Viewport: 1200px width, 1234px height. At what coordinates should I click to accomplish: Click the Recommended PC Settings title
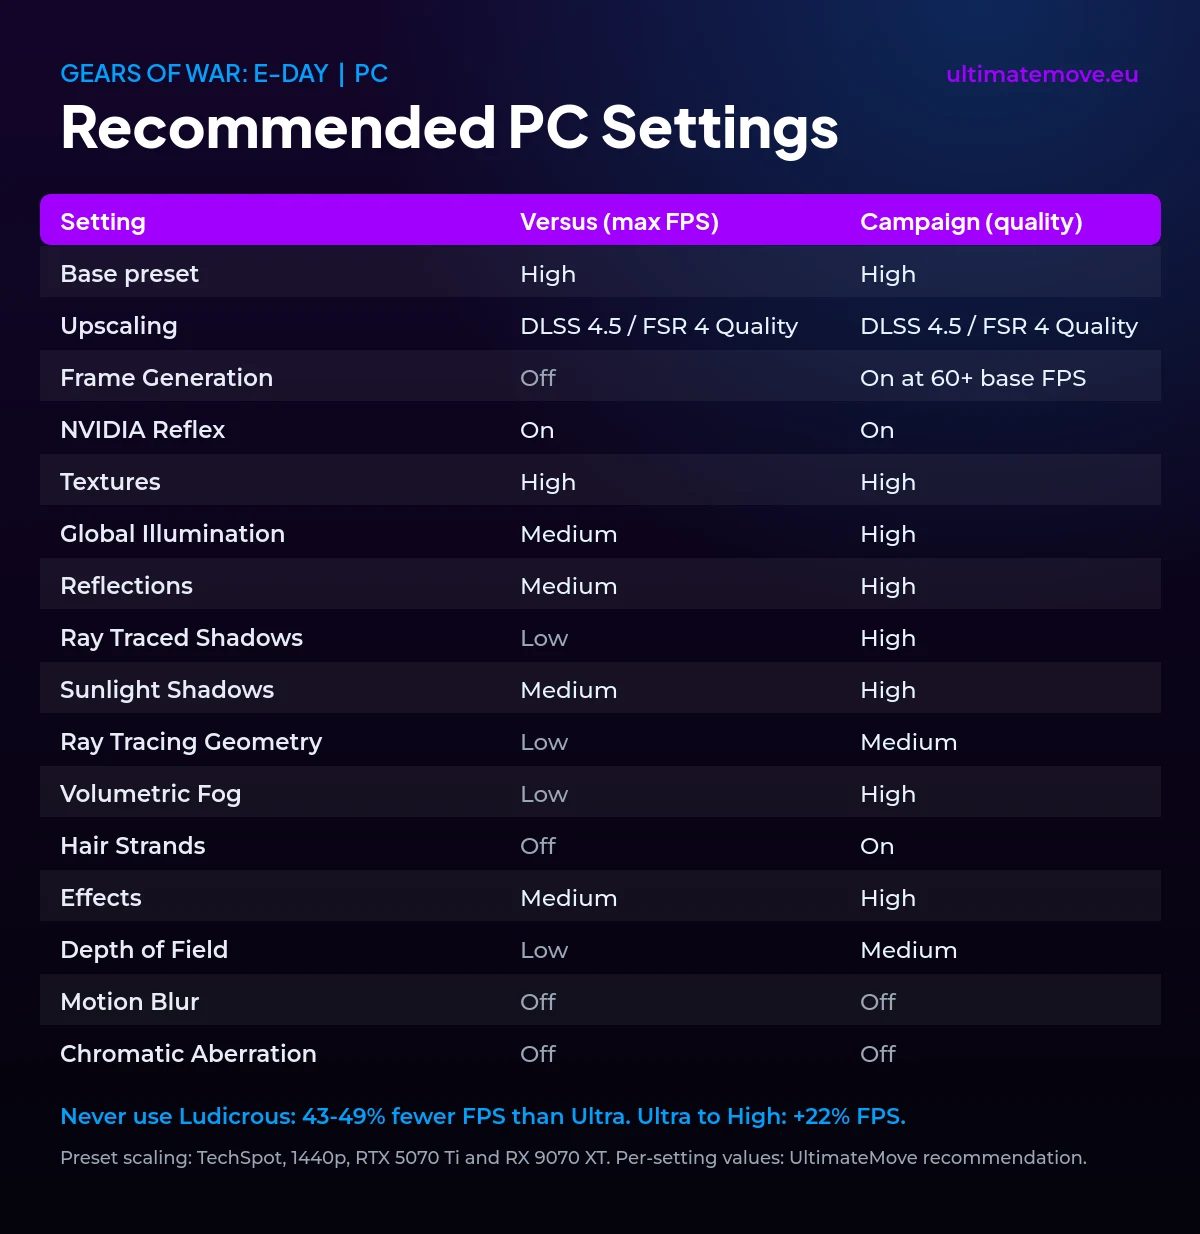point(449,129)
